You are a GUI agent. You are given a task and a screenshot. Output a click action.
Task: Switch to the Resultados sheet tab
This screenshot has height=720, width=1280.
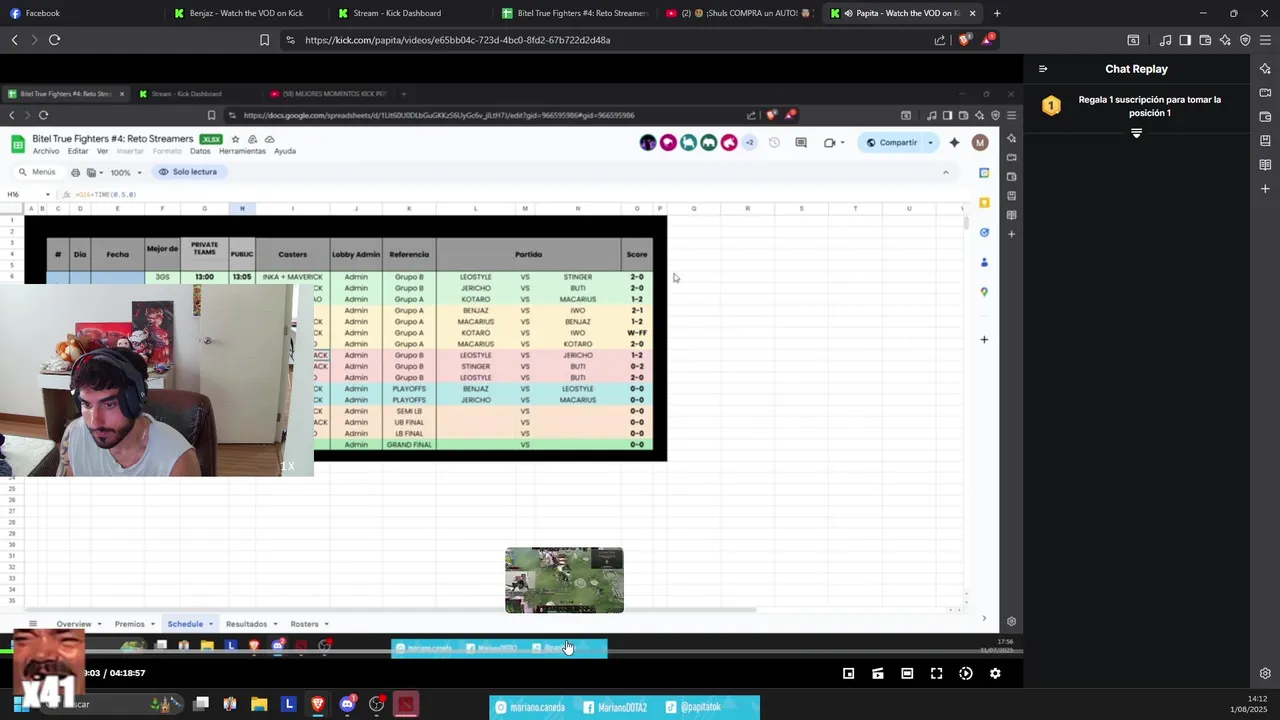tap(246, 624)
